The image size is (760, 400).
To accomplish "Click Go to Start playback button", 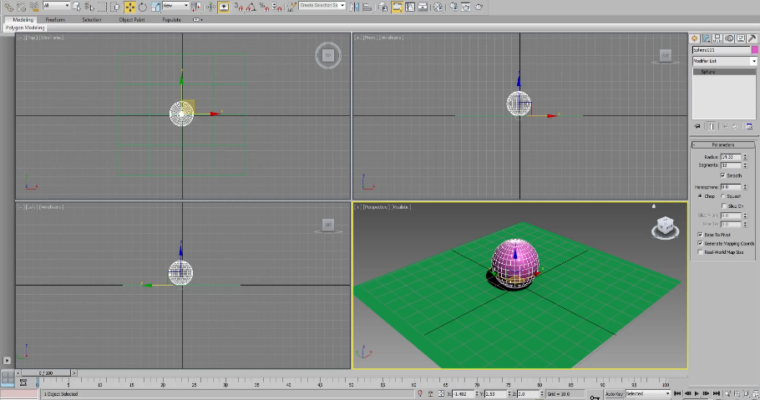I will tap(678, 394).
